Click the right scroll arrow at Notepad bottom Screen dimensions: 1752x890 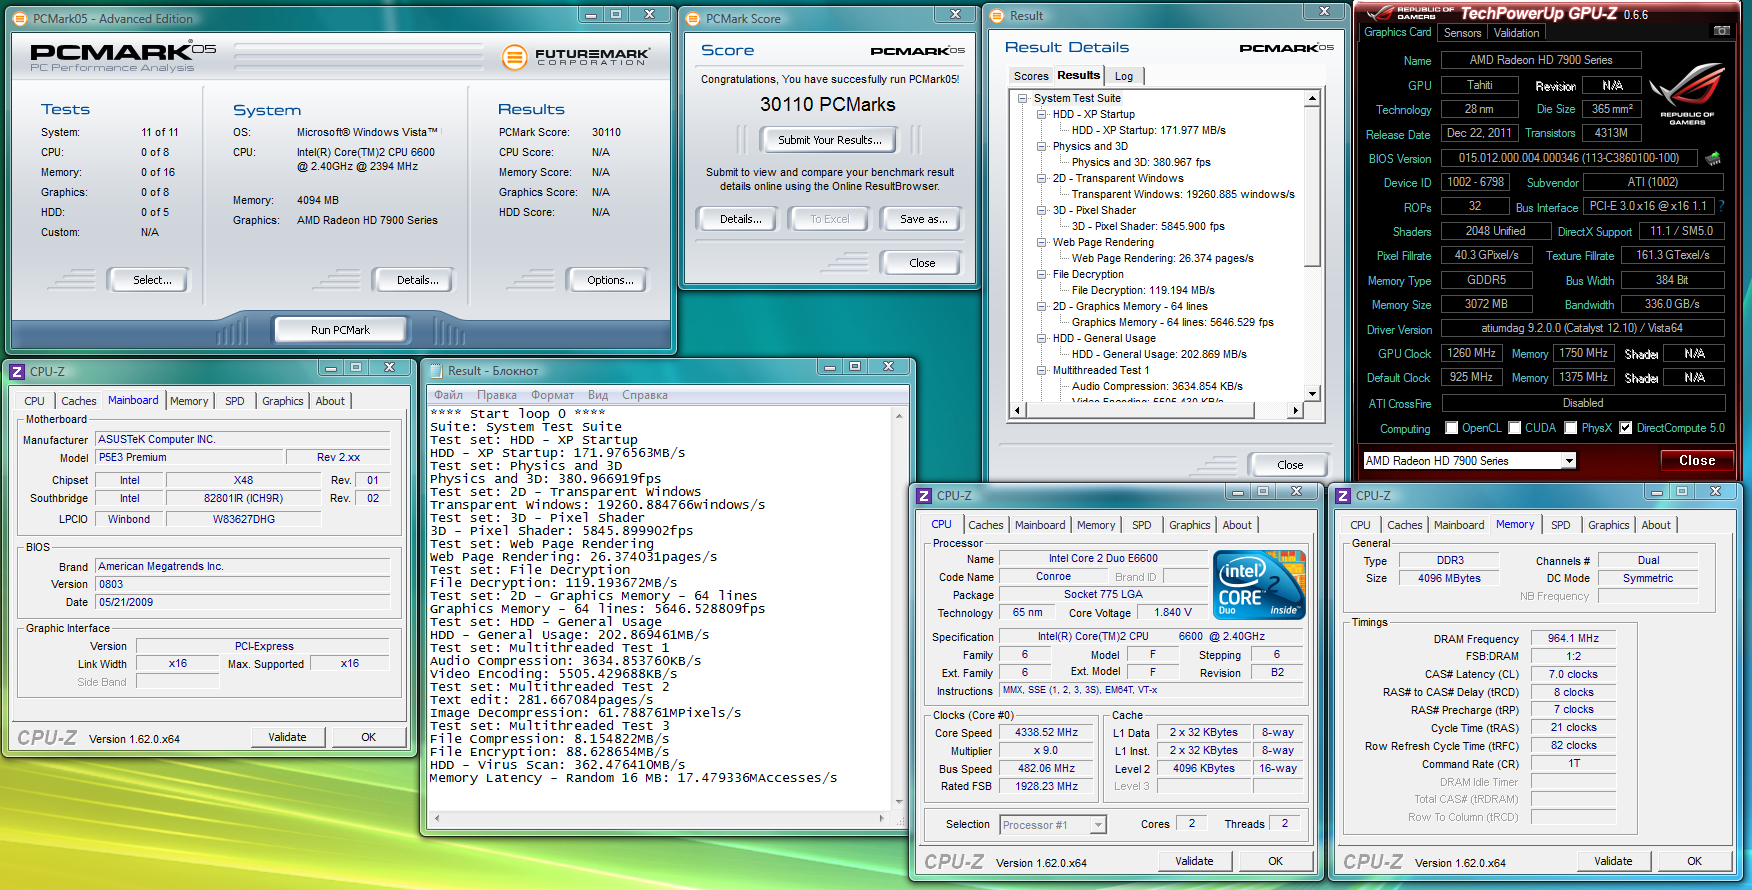point(881,818)
